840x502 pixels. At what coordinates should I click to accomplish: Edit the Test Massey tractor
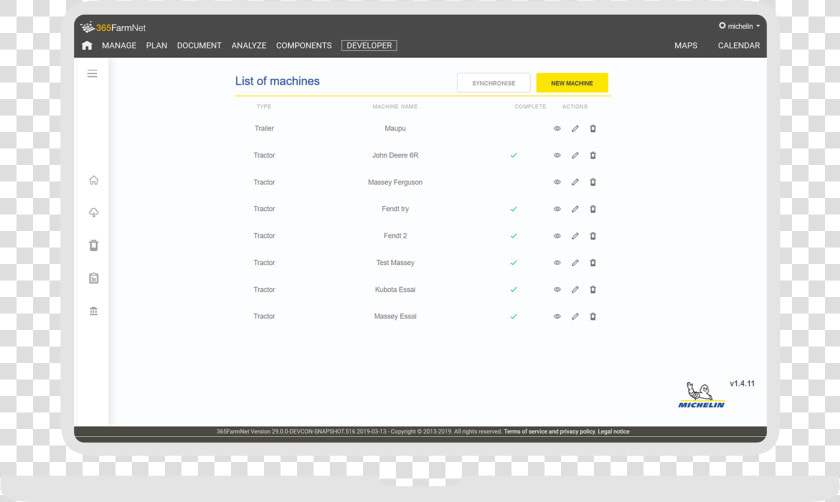(x=575, y=263)
